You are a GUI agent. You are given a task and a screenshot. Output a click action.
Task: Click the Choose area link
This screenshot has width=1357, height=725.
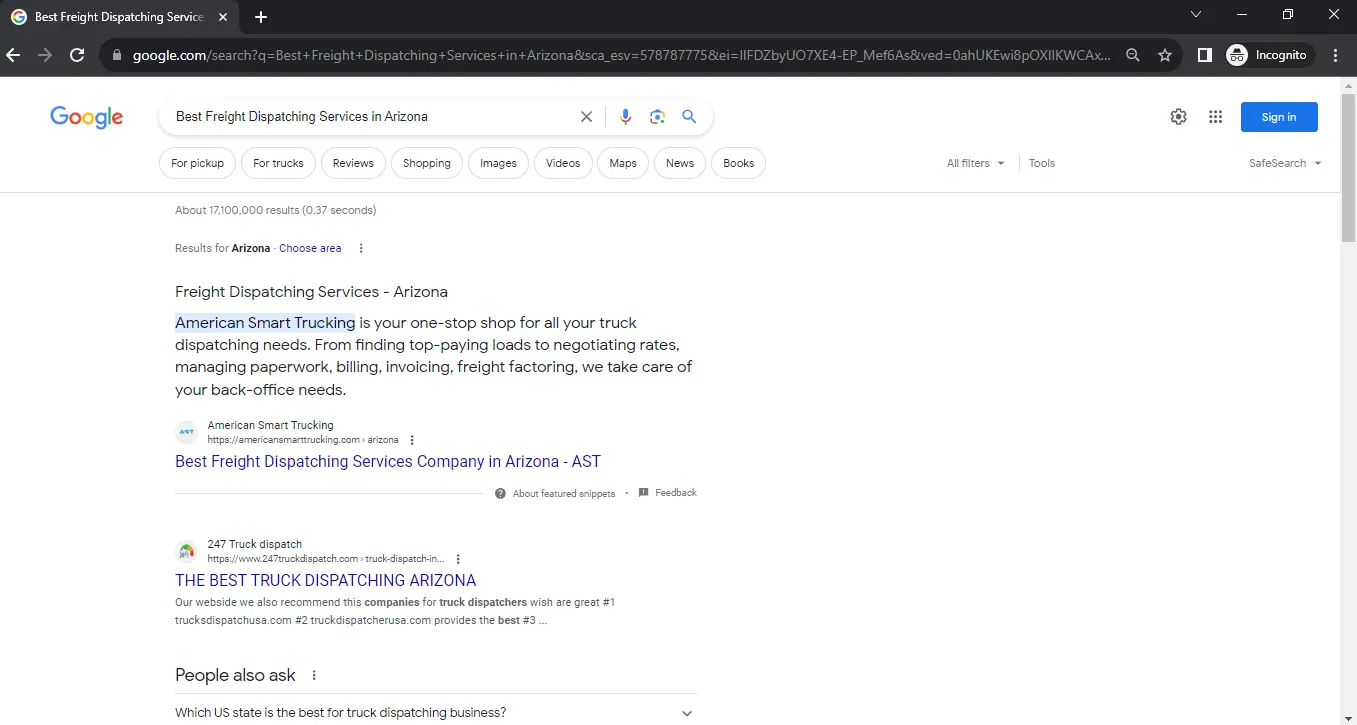coord(310,248)
